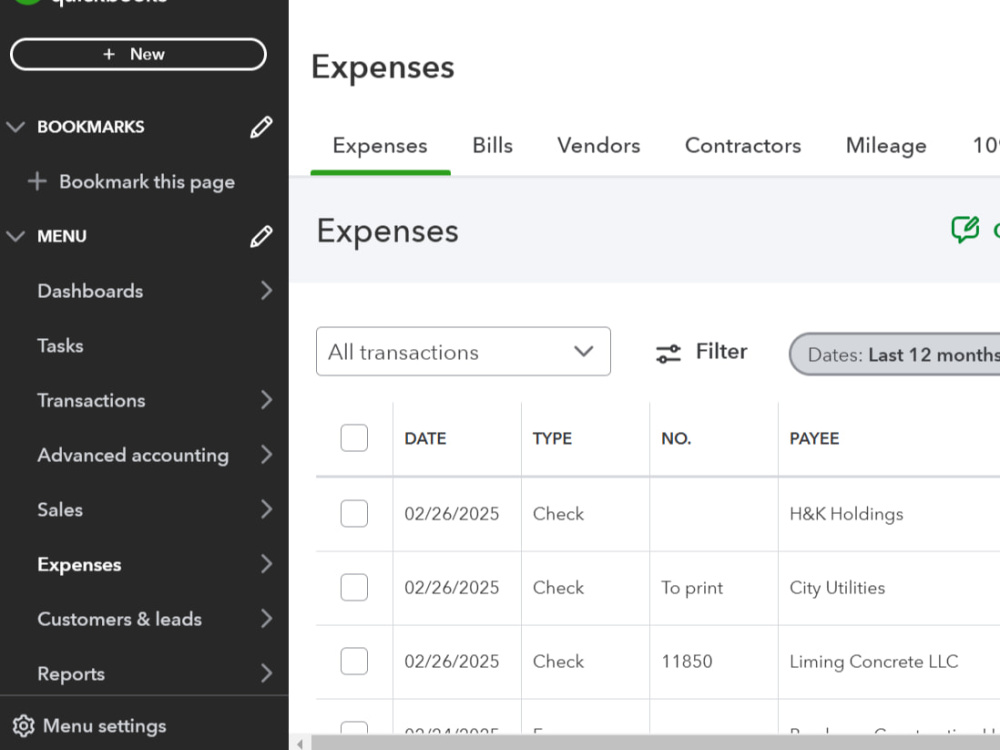
Task: Select the Expenses tab at the top
Action: [x=380, y=145]
